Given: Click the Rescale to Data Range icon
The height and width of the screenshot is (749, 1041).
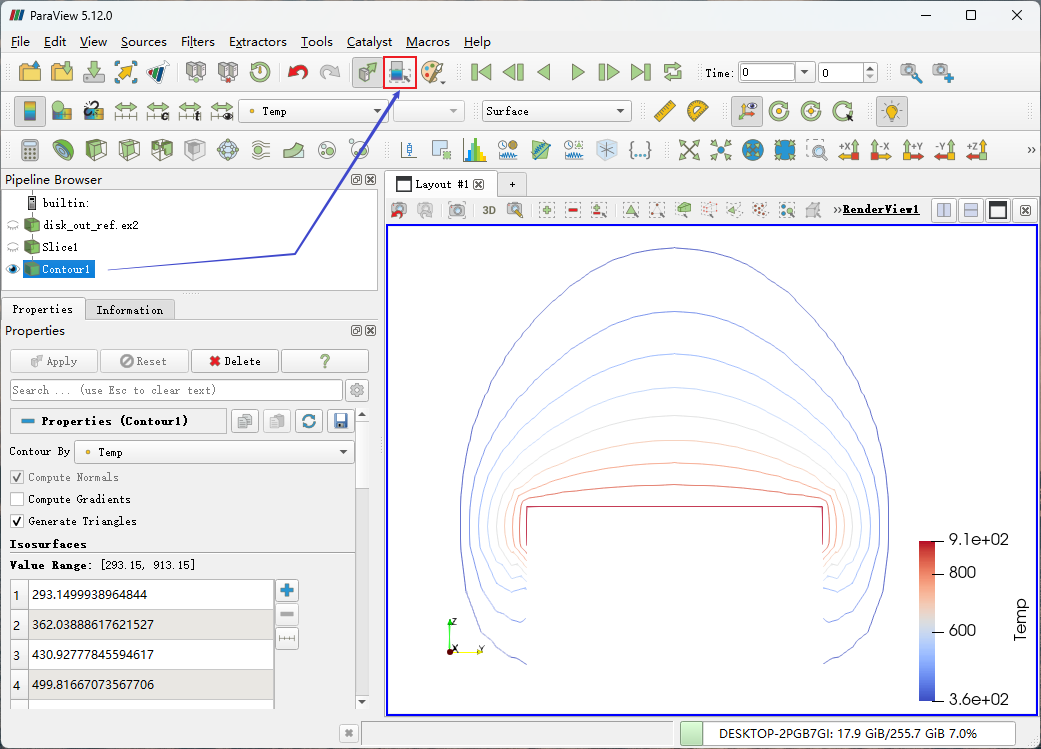Looking at the screenshot, I should [x=126, y=111].
